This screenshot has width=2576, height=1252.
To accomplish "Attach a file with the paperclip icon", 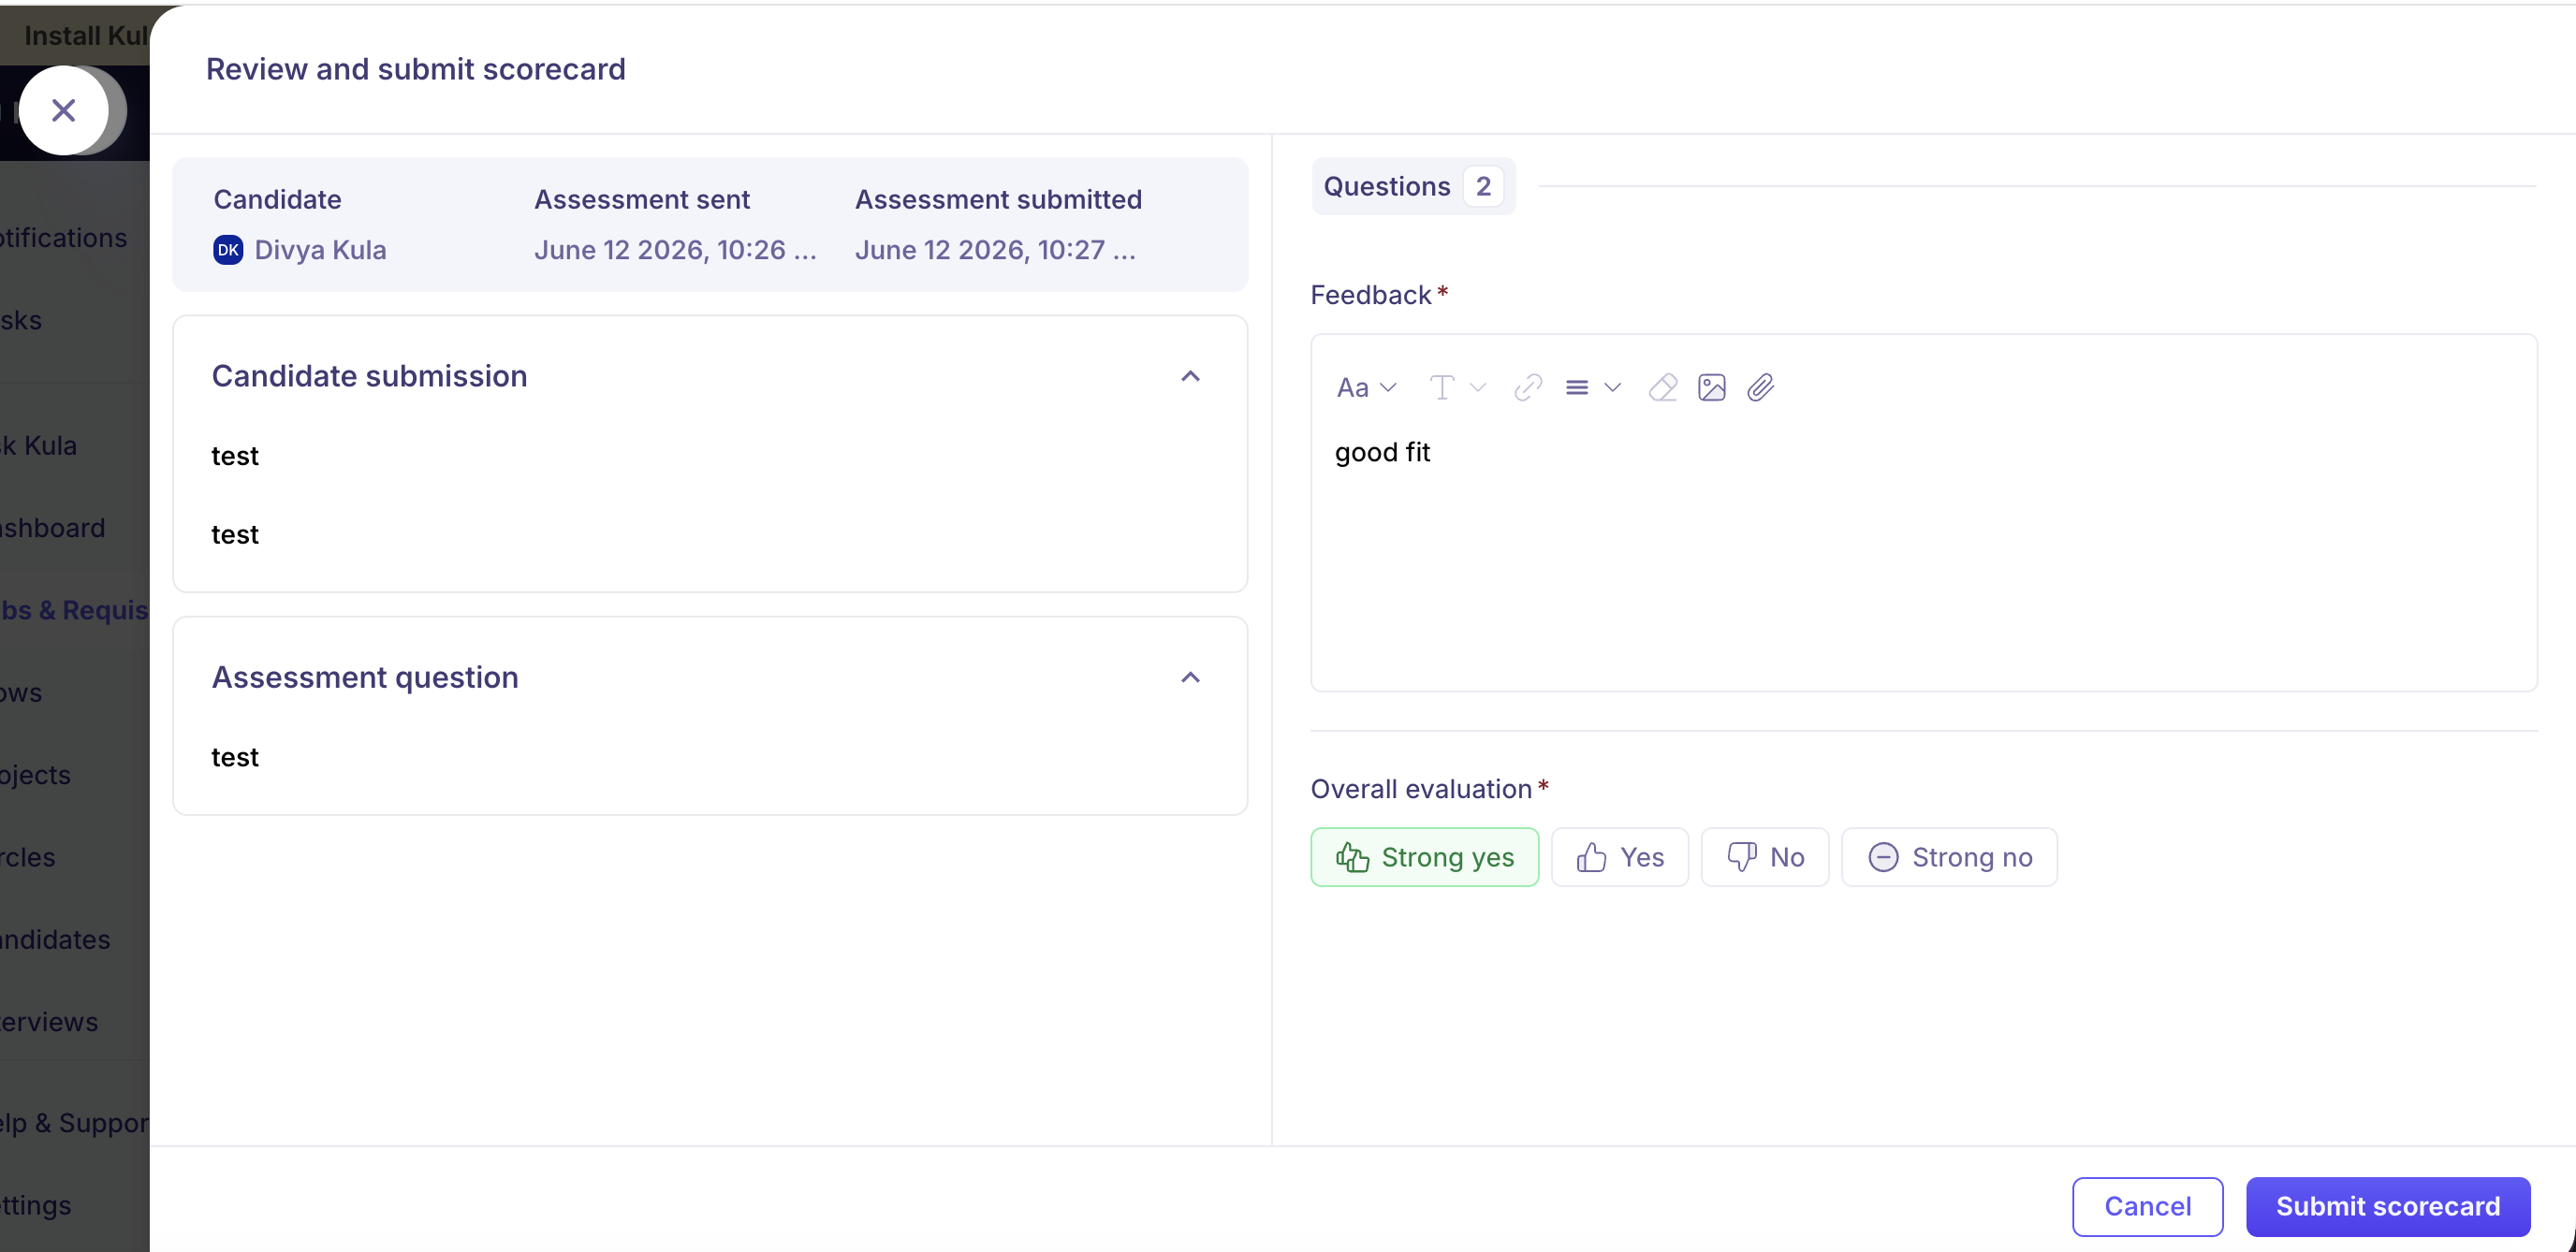I will click(x=1761, y=388).
